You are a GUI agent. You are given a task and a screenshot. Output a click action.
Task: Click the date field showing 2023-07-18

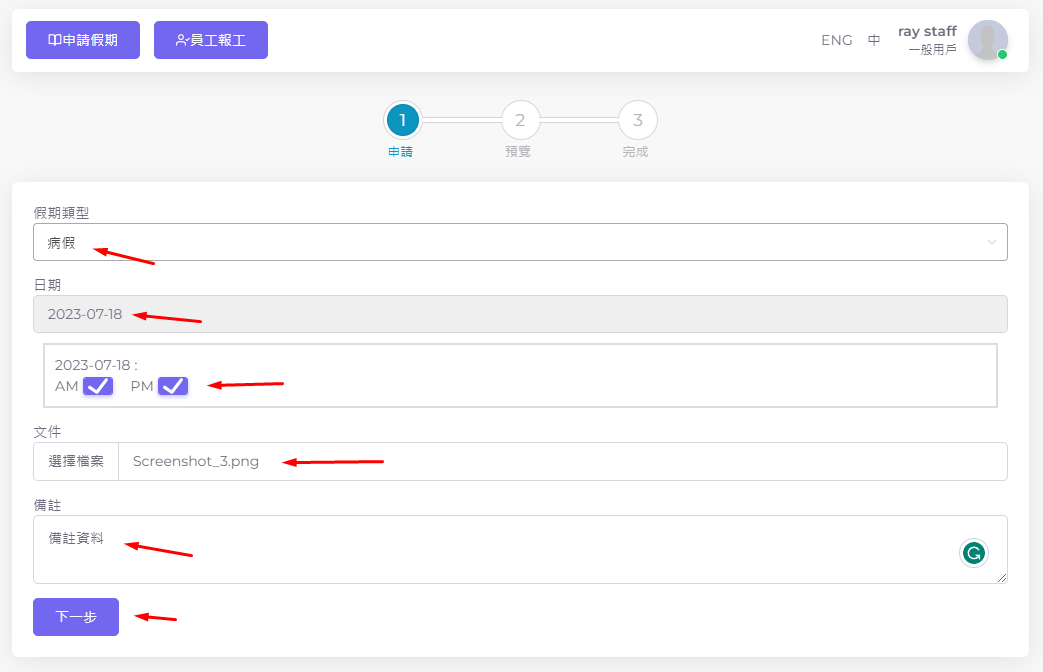coord(520,314)
